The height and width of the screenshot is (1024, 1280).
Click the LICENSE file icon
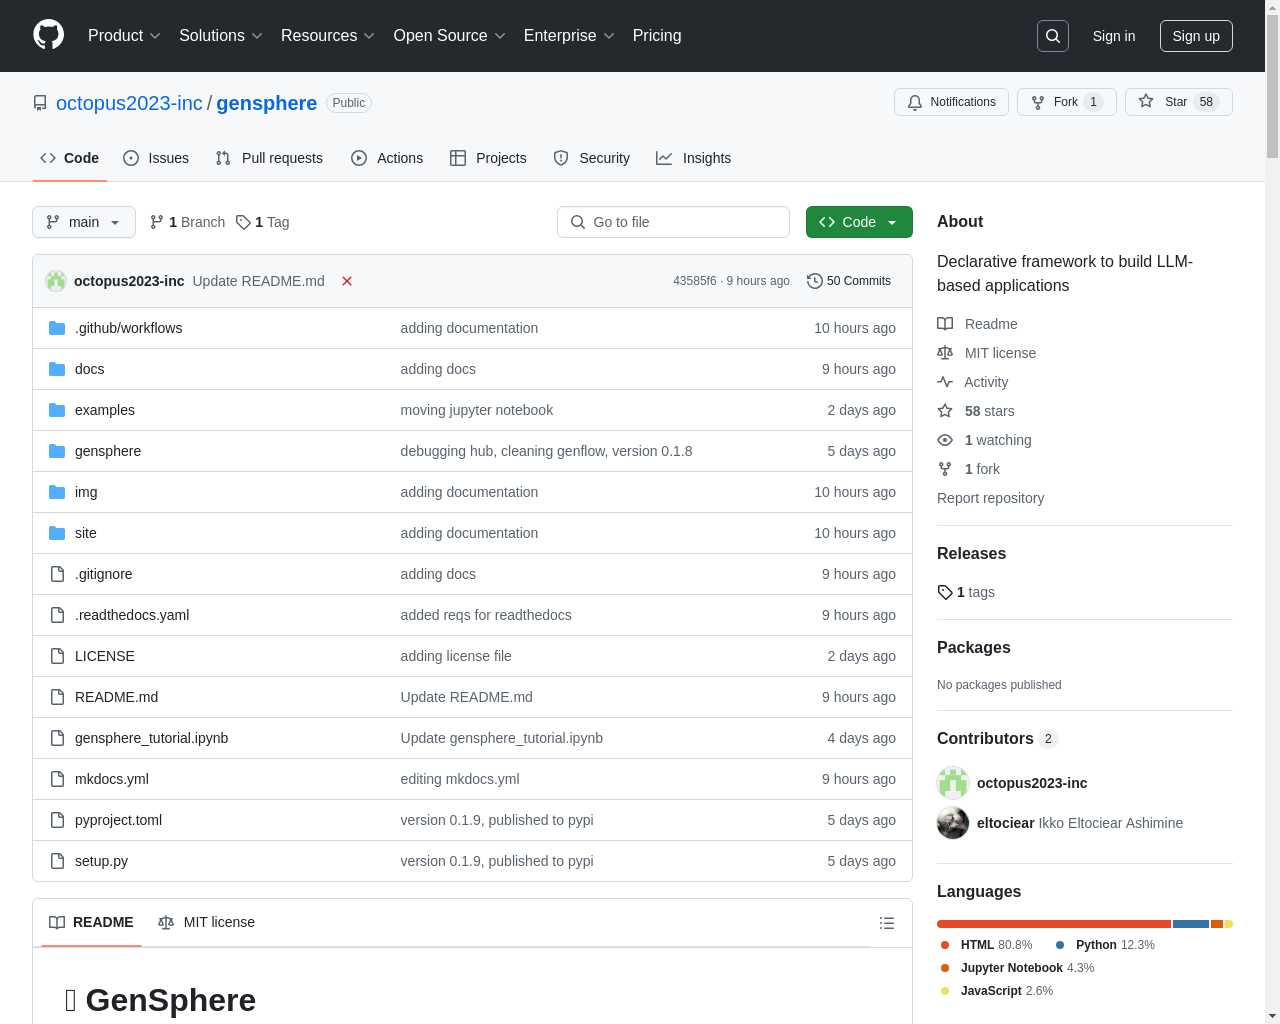(x=57, y=656)
